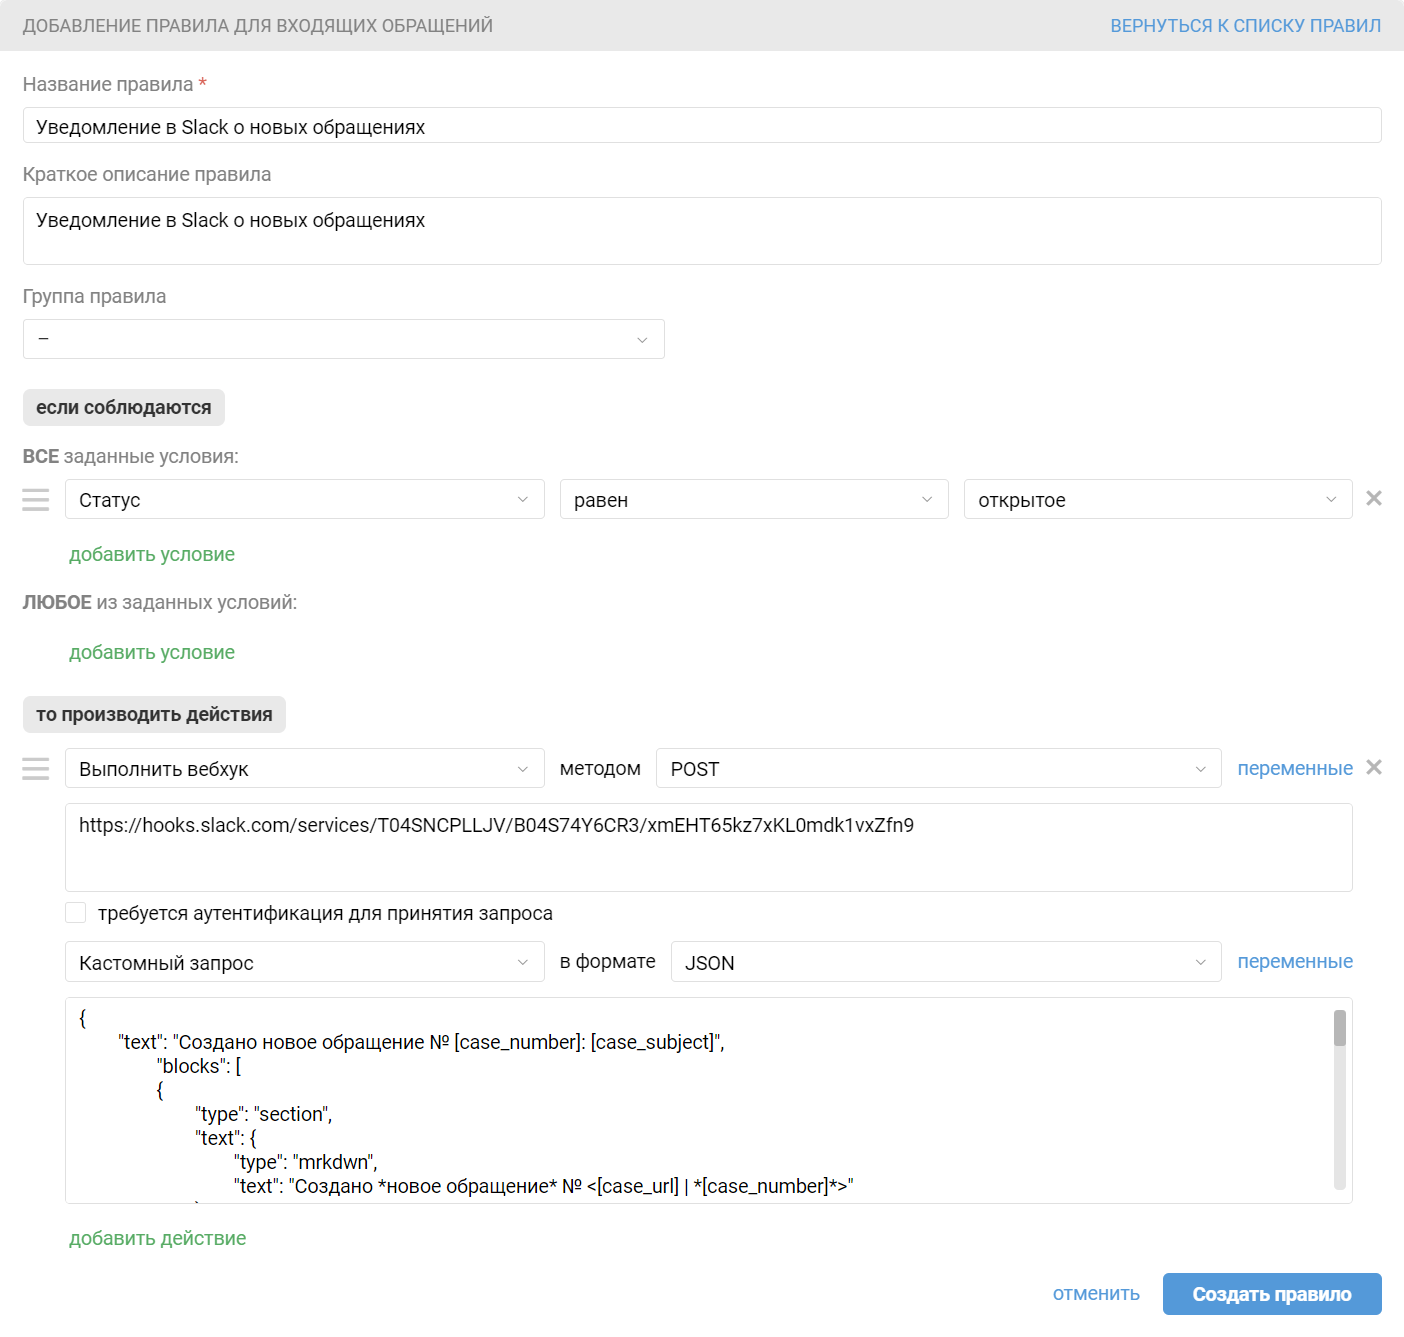Image resolution: width=1404 pixels, height=1337 pixels.
Task: Click the ЛЮБОЕ из заданных условий label
Action: [x=160, y=602]
